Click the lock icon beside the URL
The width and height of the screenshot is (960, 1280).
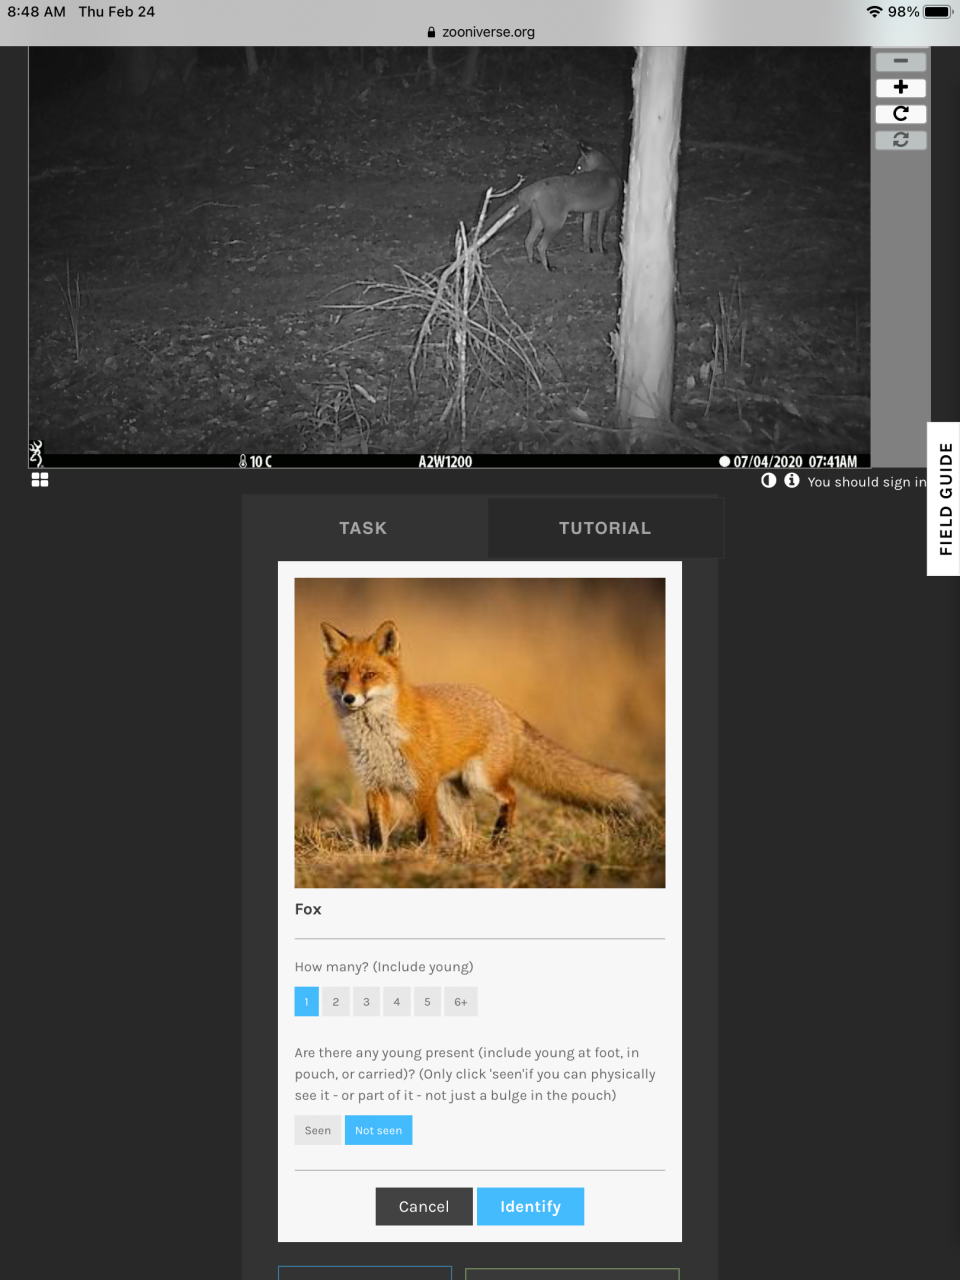click(x=431, y=32)
